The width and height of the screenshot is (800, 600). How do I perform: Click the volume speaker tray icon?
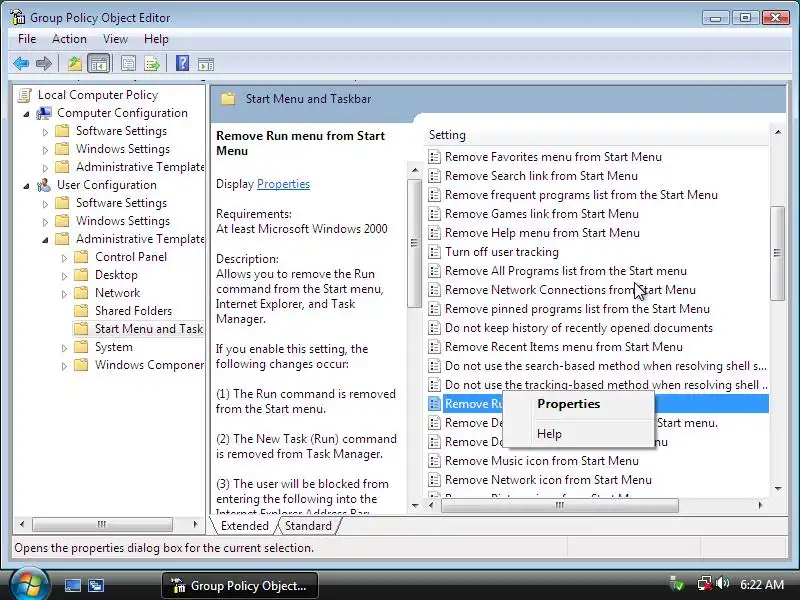[x=722, y=583]
